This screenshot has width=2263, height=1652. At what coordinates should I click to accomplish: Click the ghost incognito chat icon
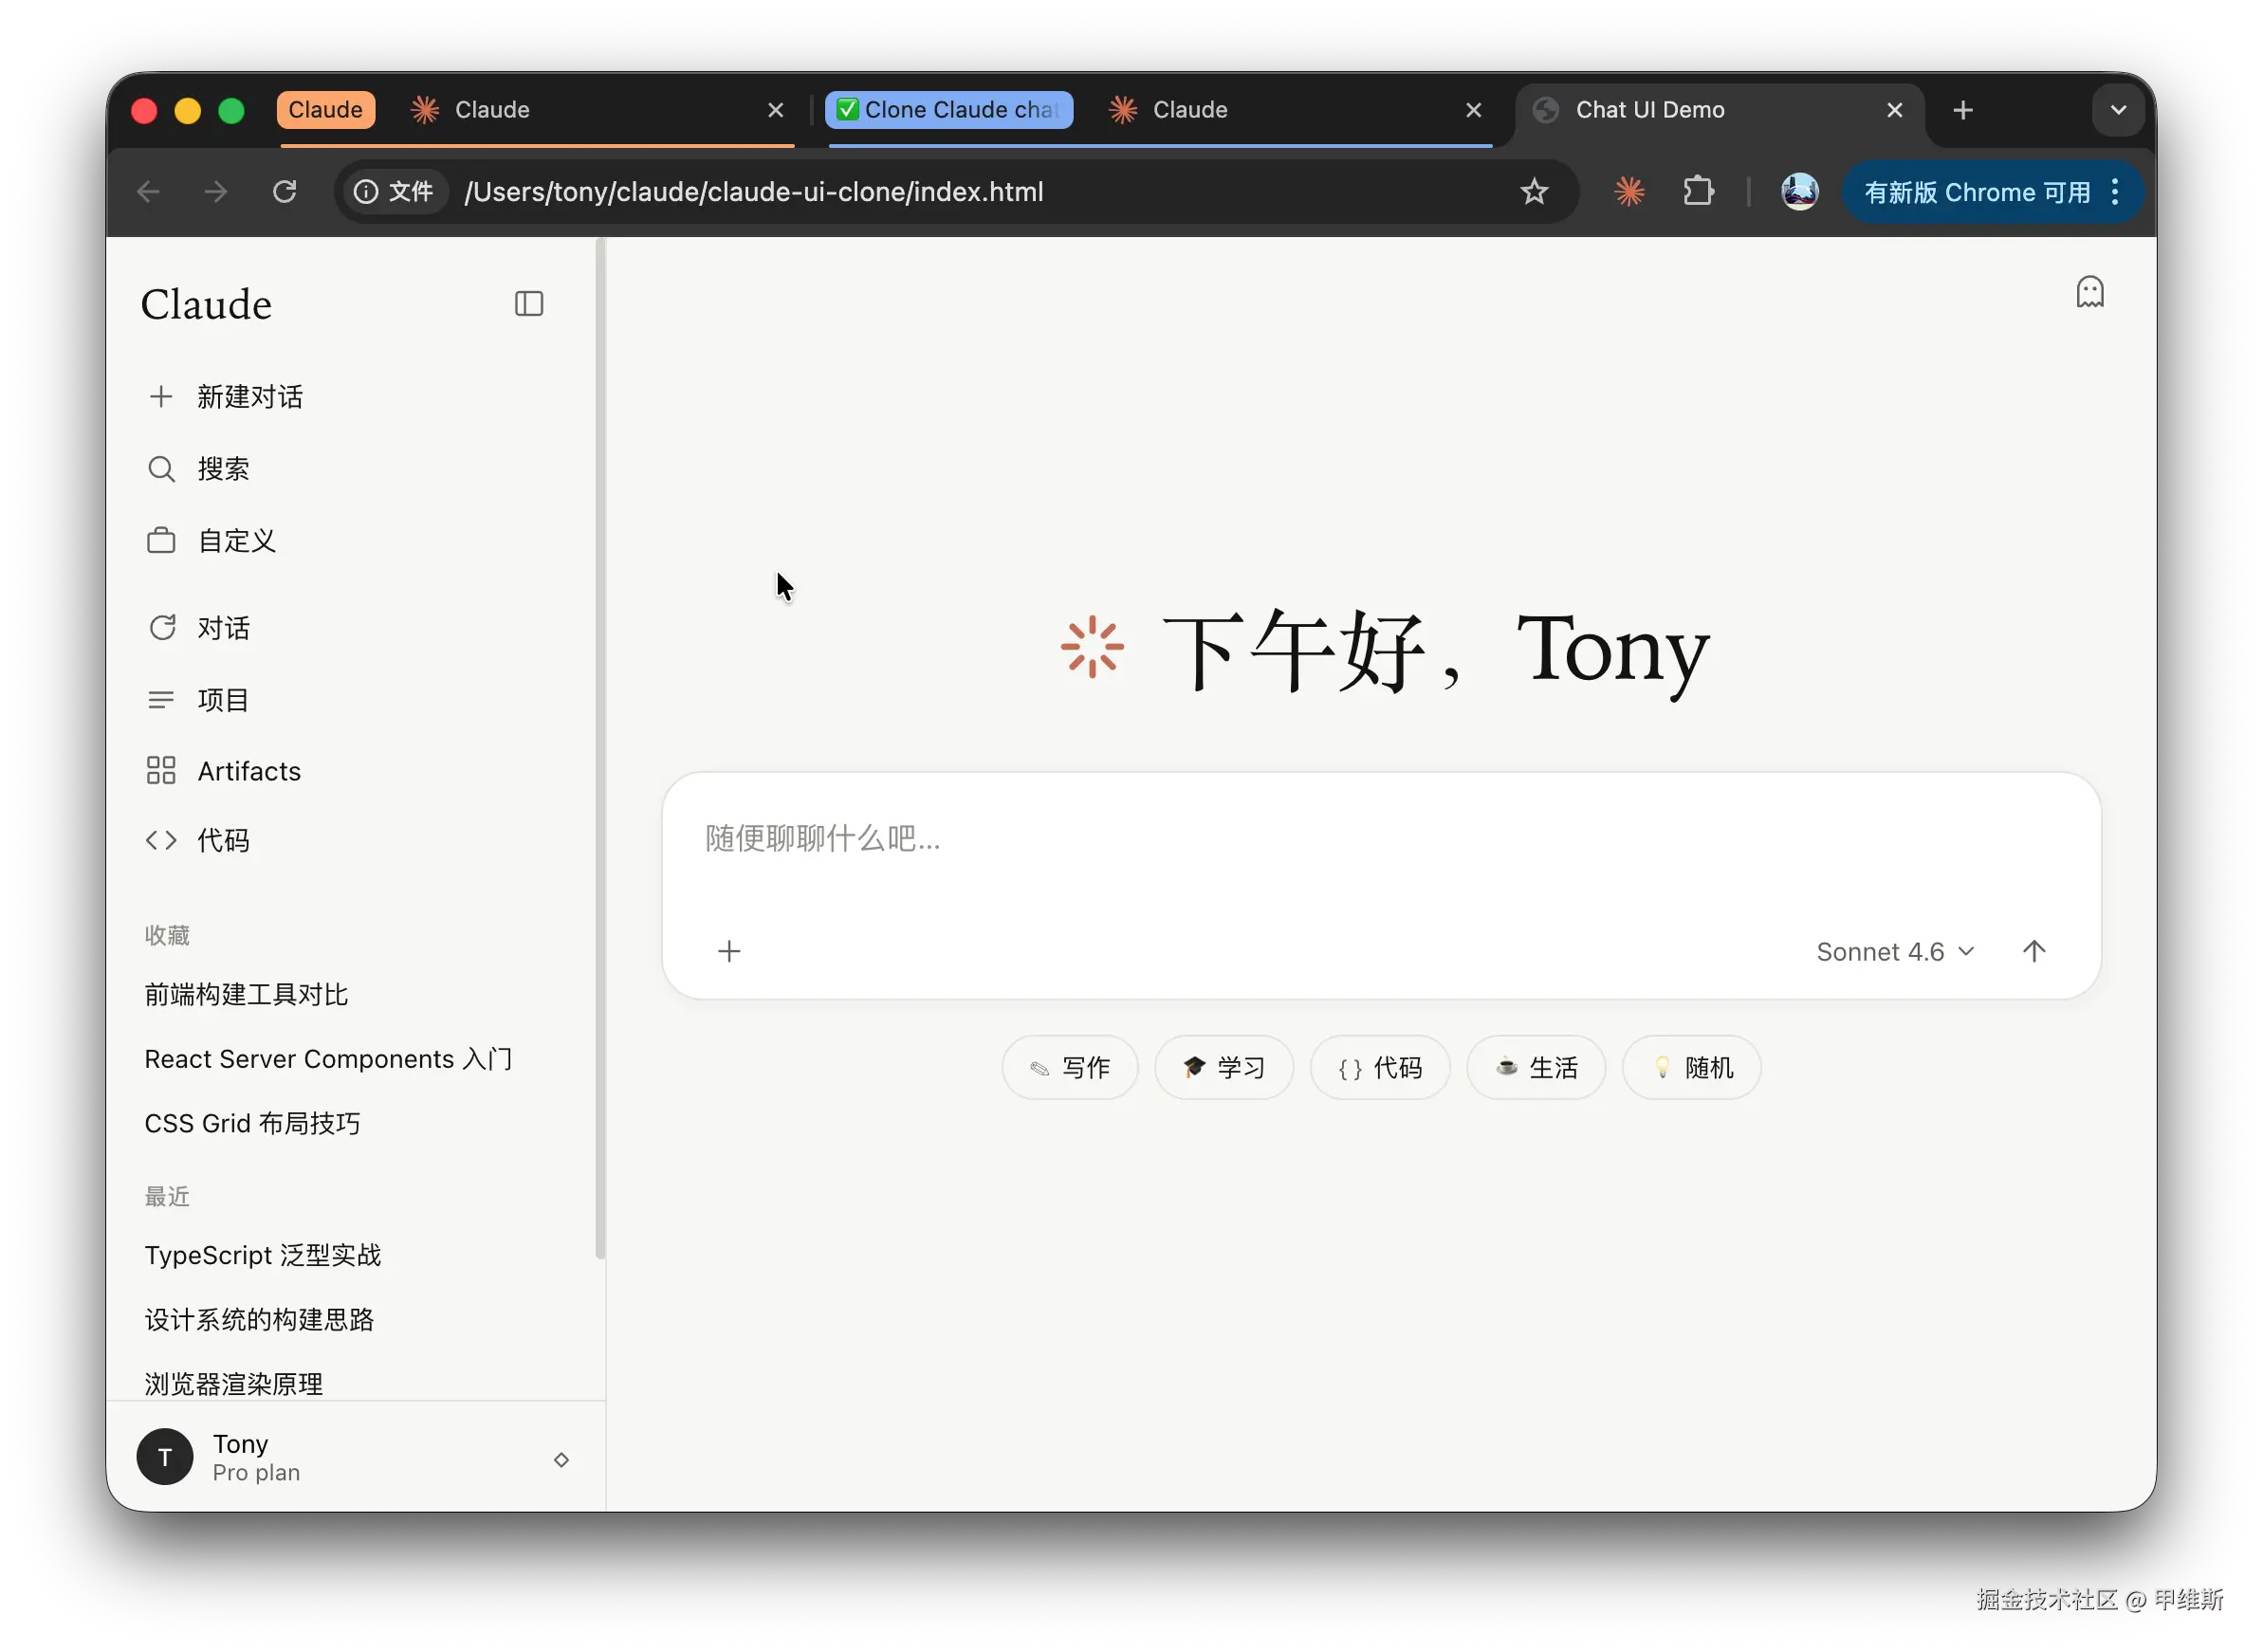coord(2089,292)
